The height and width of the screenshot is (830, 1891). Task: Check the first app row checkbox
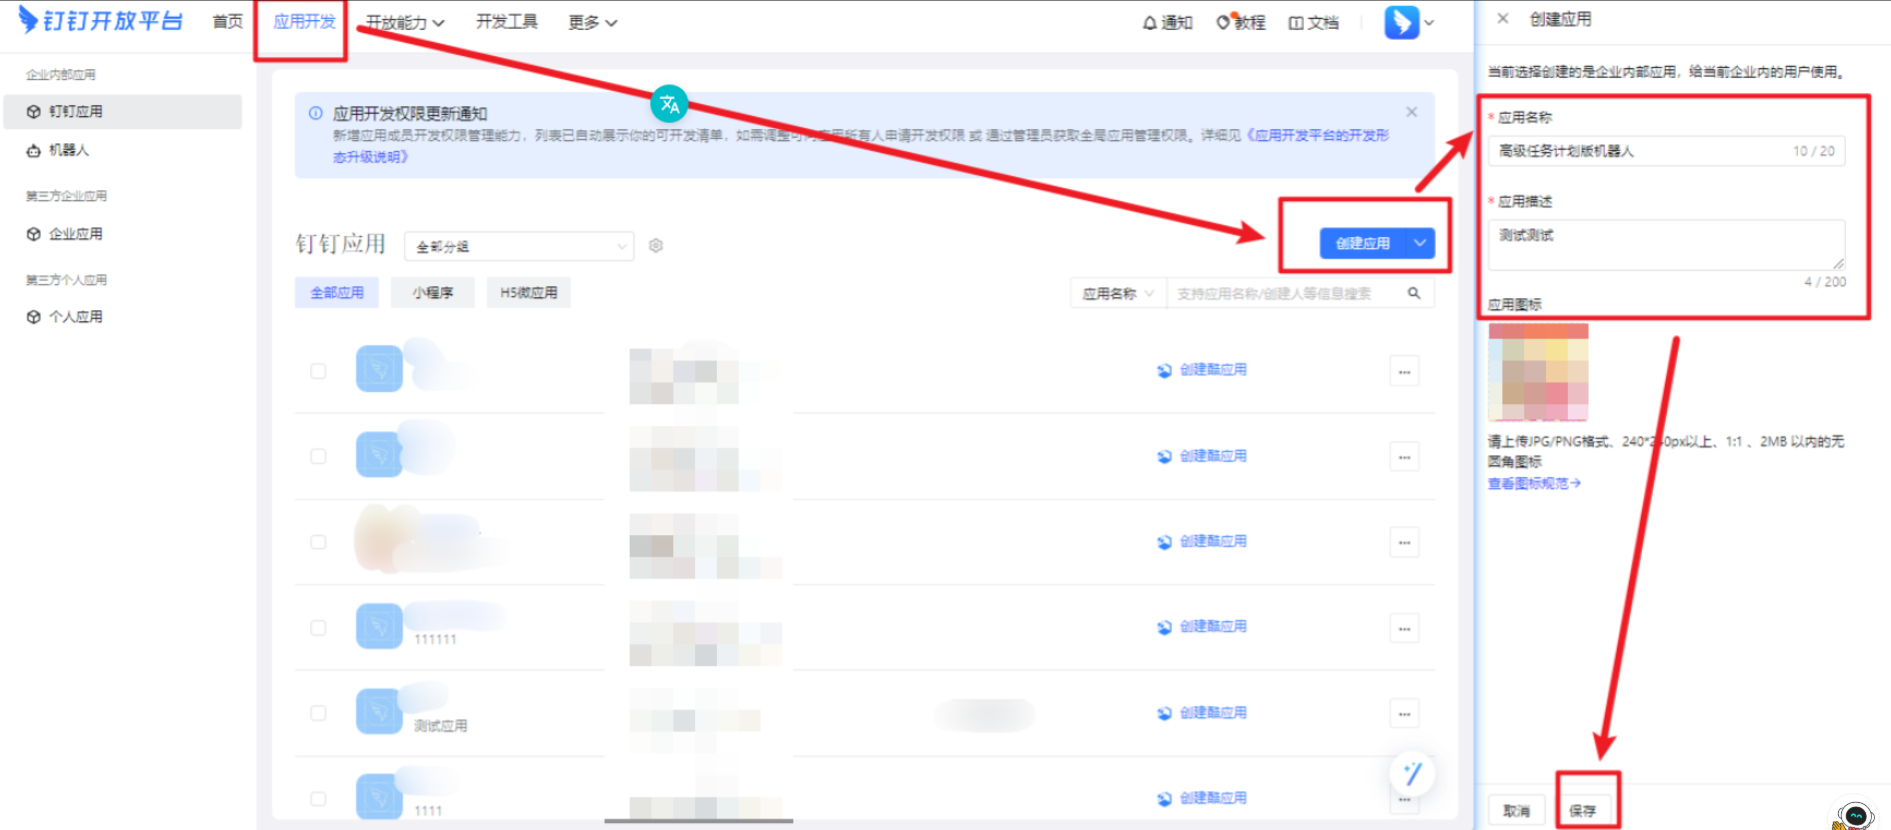pos(318,371)
